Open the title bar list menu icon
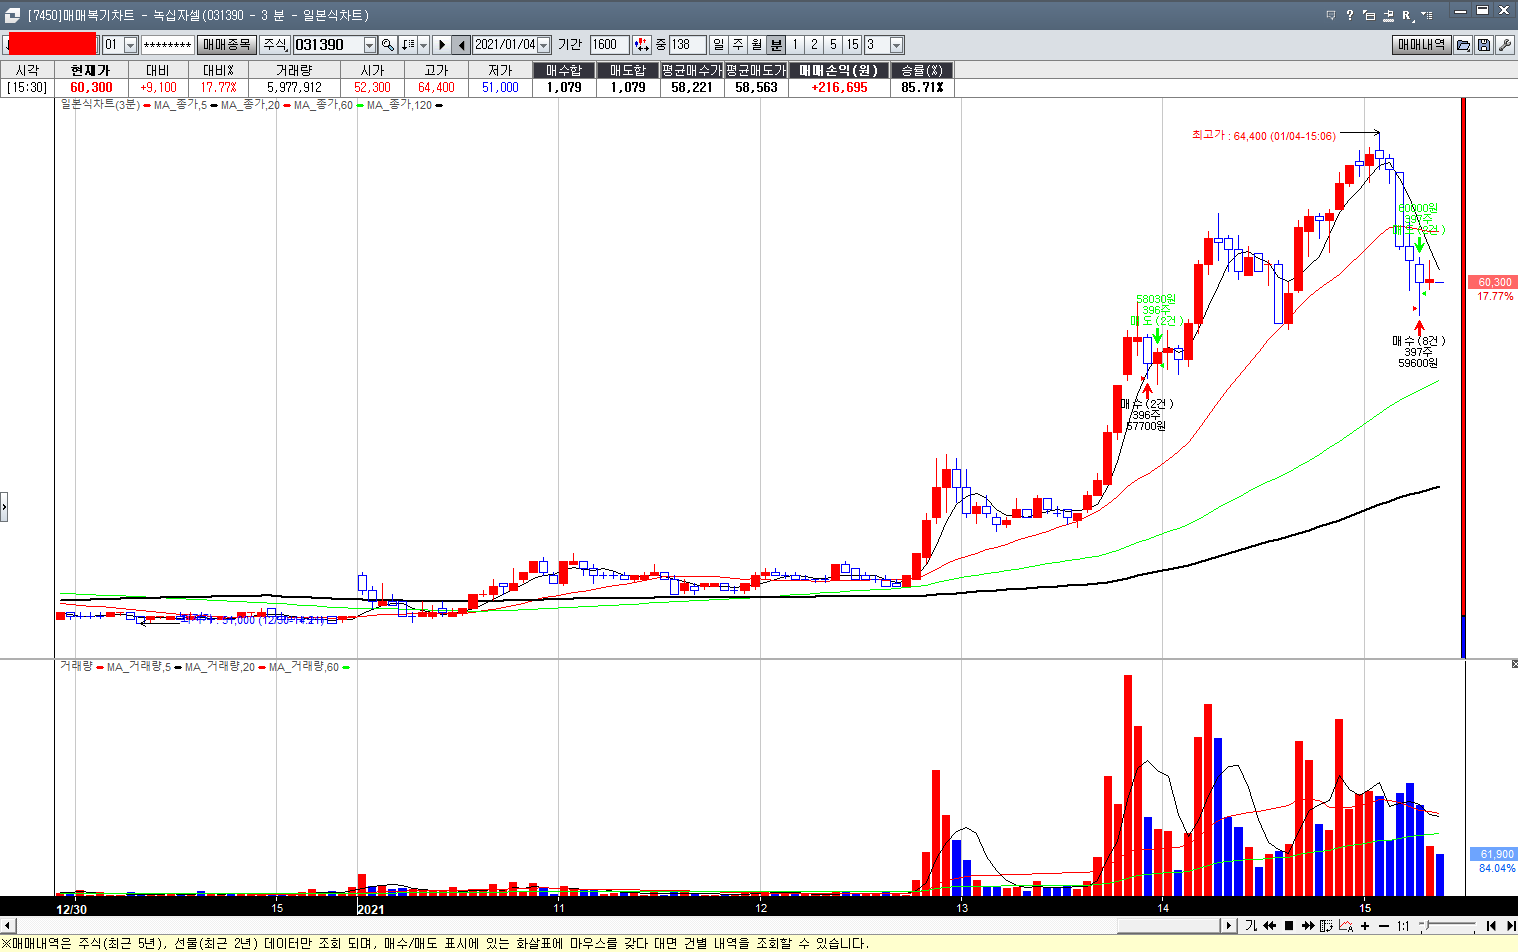 point(1428,15)
